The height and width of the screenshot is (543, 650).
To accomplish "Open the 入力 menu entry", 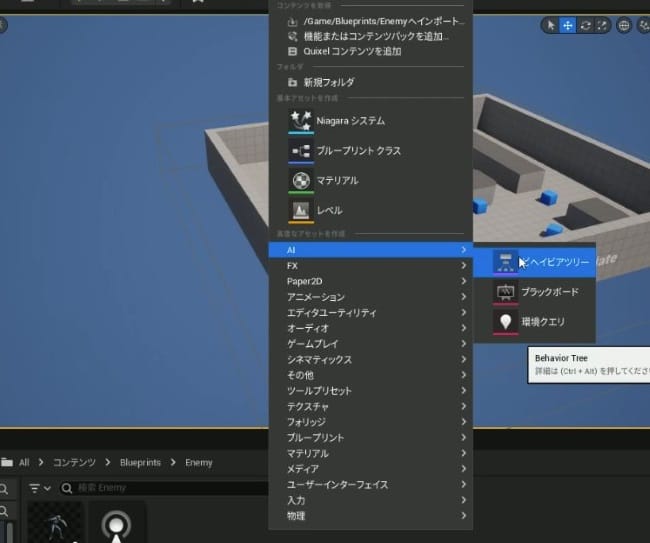I will coord(371,500).
